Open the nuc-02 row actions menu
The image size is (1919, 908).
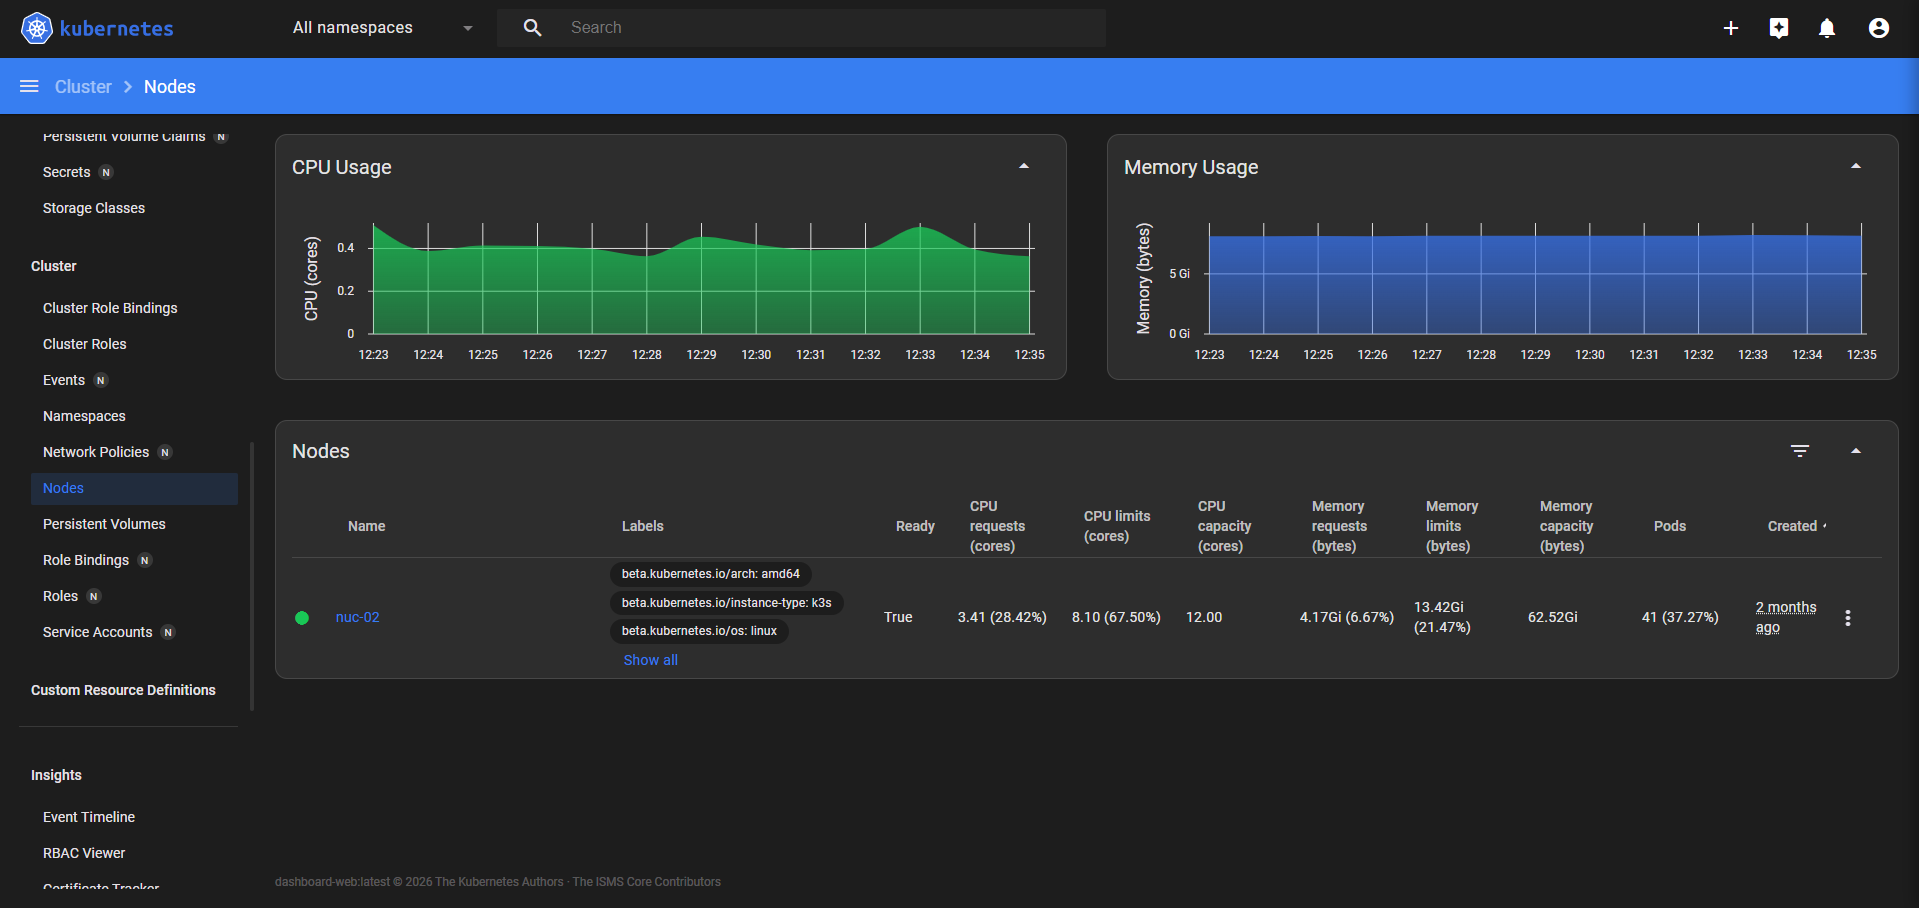pos(1848,618)
